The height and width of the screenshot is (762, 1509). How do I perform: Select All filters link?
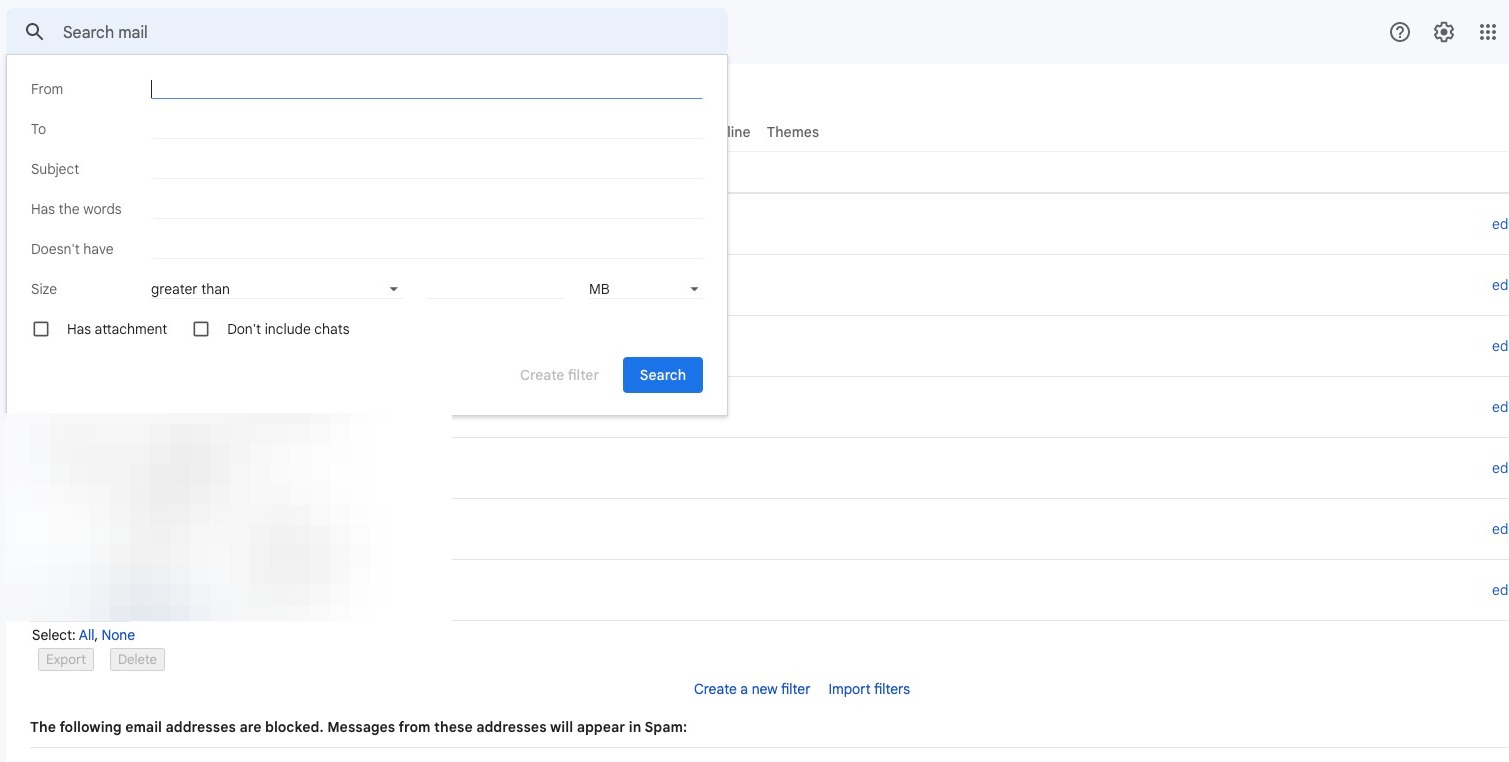click(86, 635)
